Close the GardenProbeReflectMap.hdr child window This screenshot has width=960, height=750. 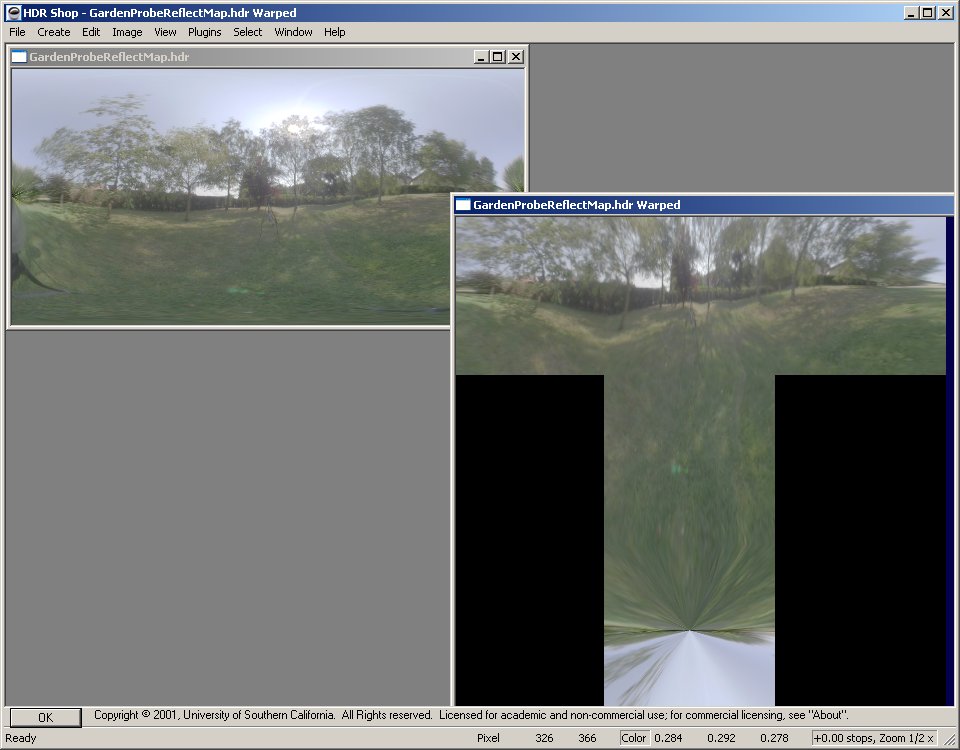point(516,57)
